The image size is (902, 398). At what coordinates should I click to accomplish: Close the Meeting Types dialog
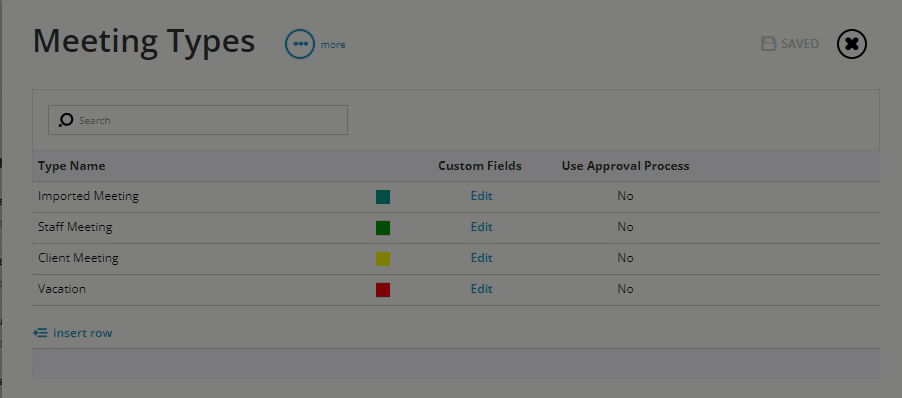tap(851, 44)
